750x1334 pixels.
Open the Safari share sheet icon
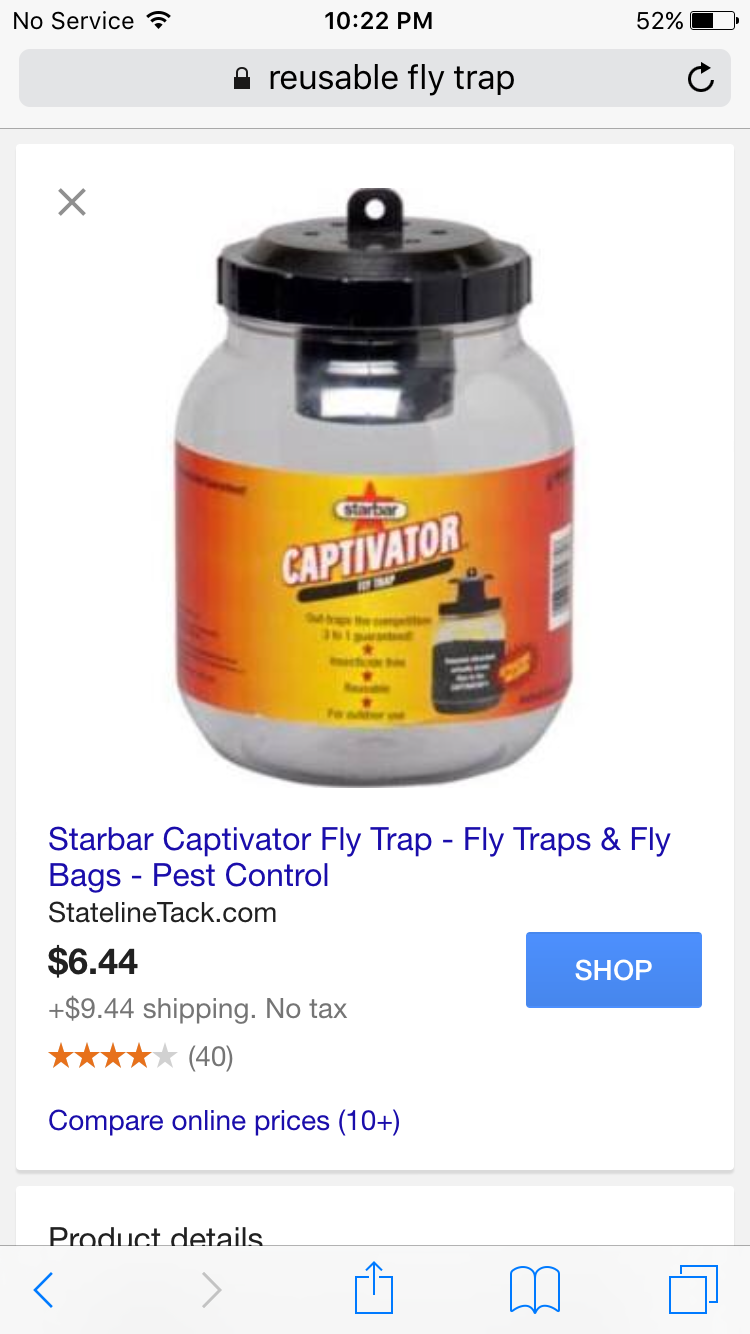pos(375,1287)
